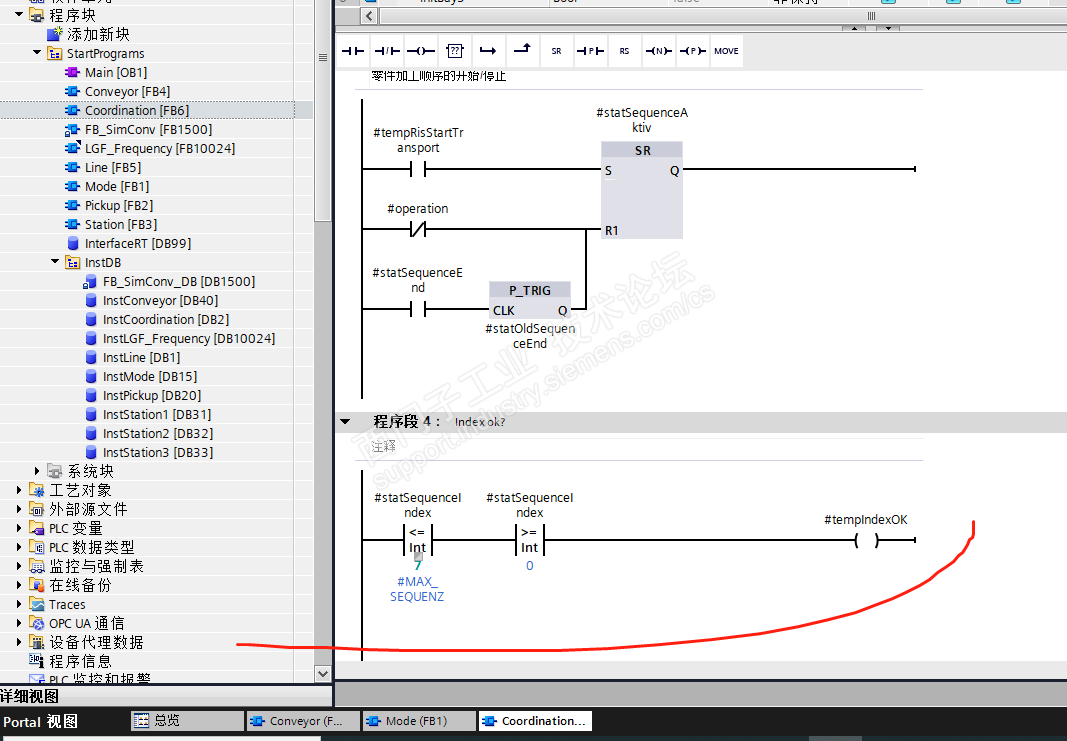Screen dimensions: 1067x741
Task: Insert a normally closed contact
Action: [x=387, y=51]
